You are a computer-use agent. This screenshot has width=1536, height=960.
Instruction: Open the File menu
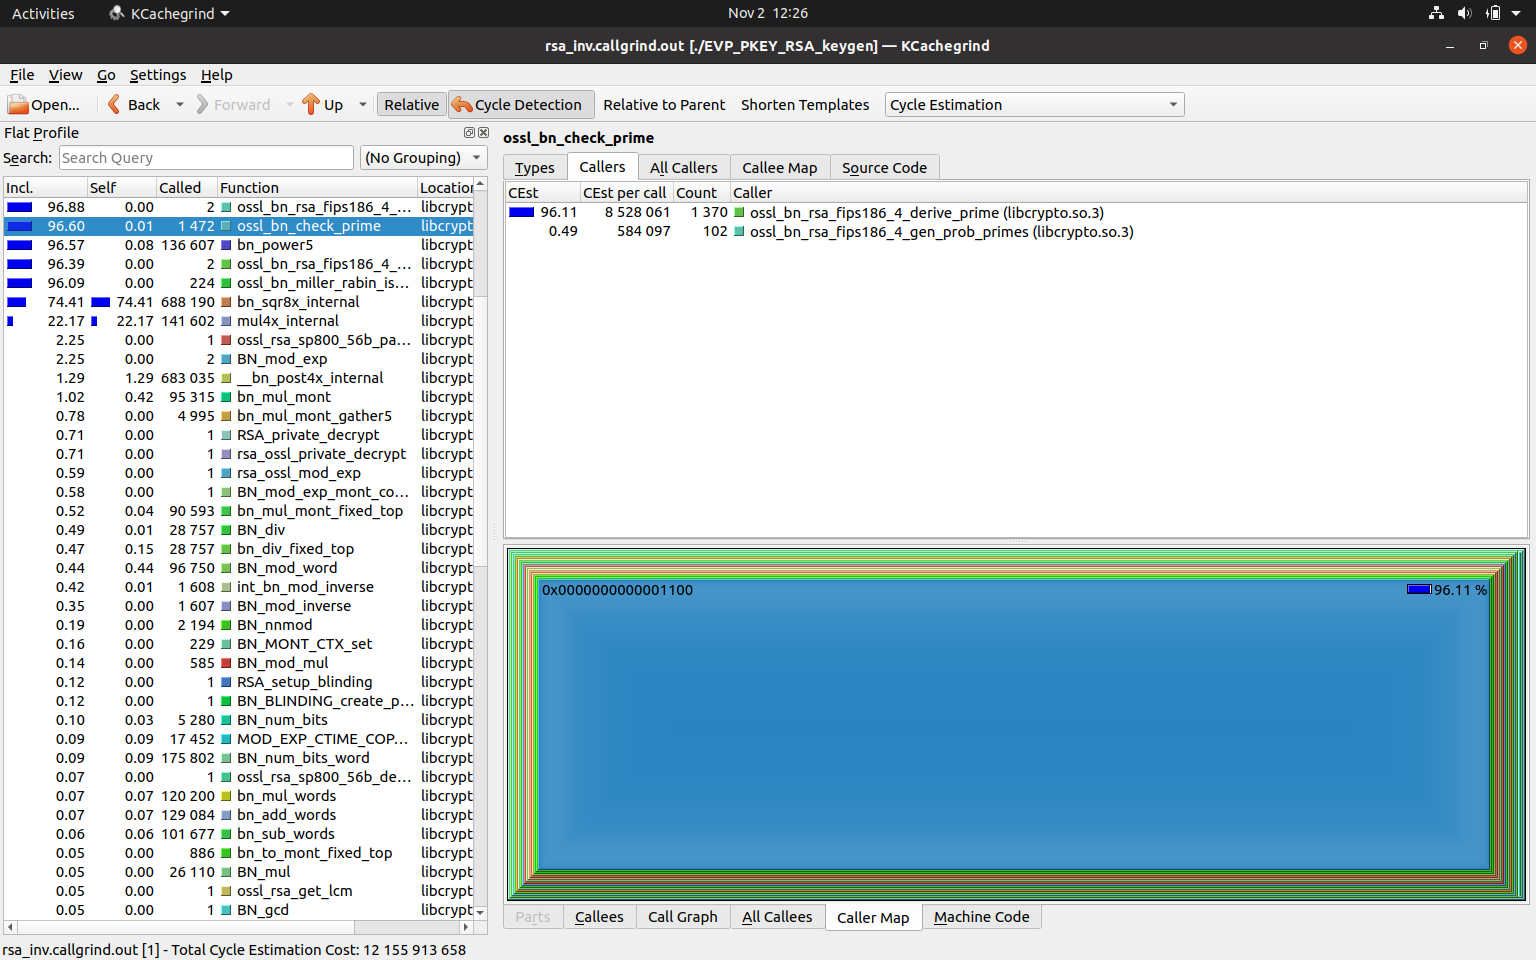(x=22, y=75)
